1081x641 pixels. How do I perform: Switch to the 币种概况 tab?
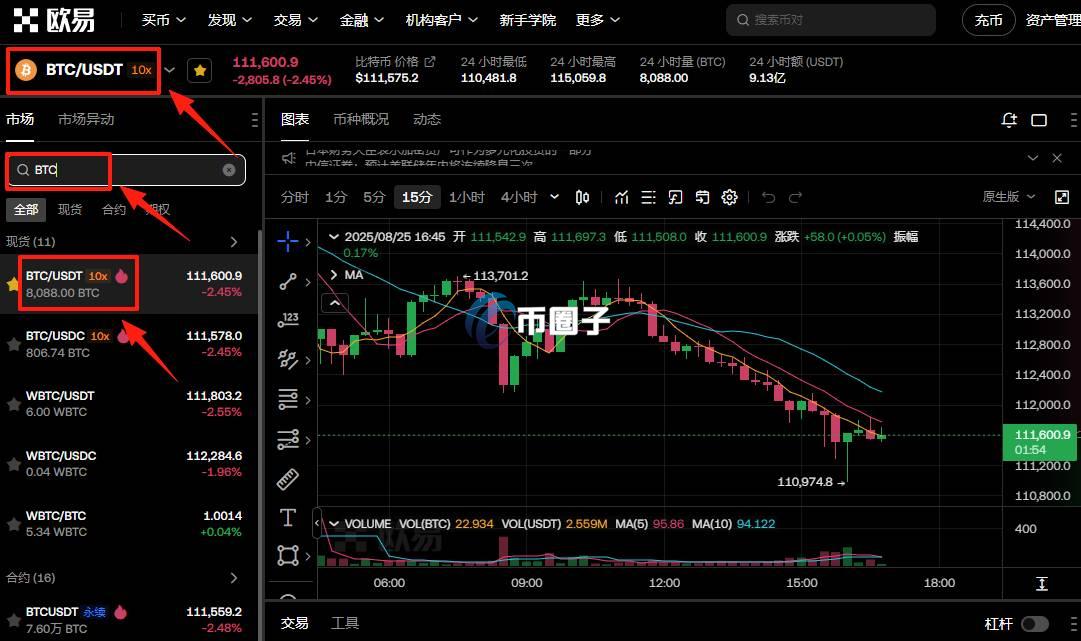361,119
